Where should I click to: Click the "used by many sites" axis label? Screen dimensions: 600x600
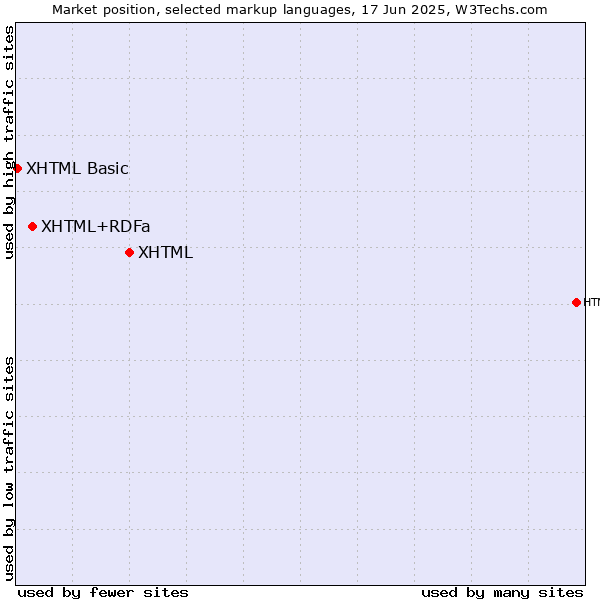[x=502, y=593]
